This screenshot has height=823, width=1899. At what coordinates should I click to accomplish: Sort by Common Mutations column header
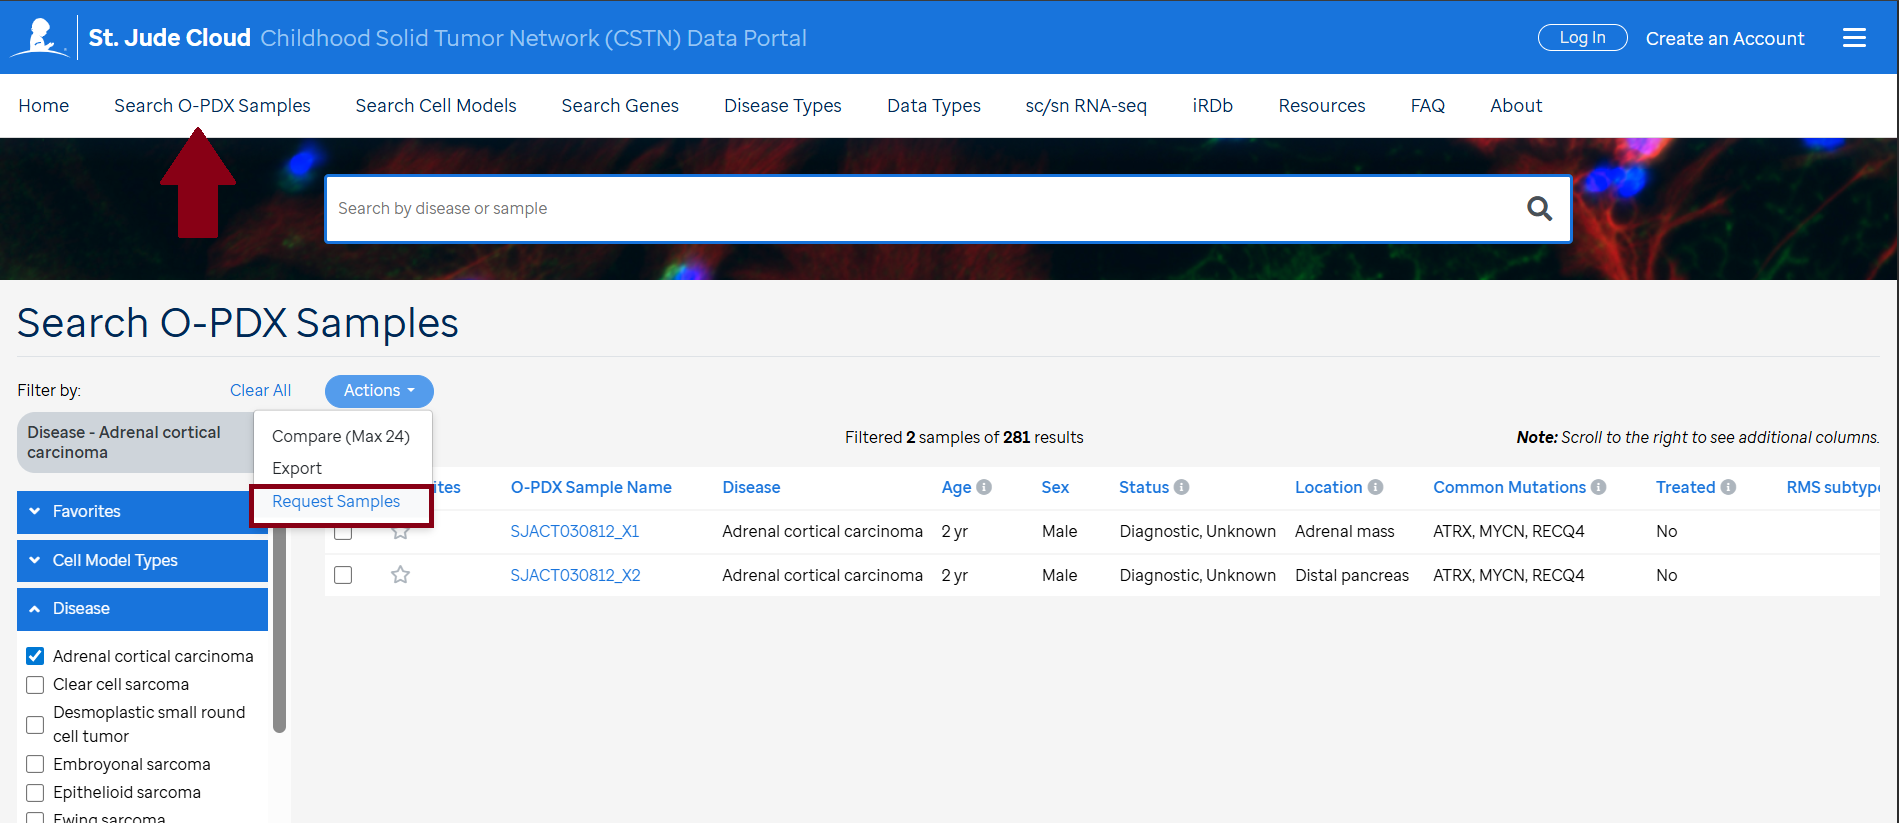click(x=1509, y=487)
